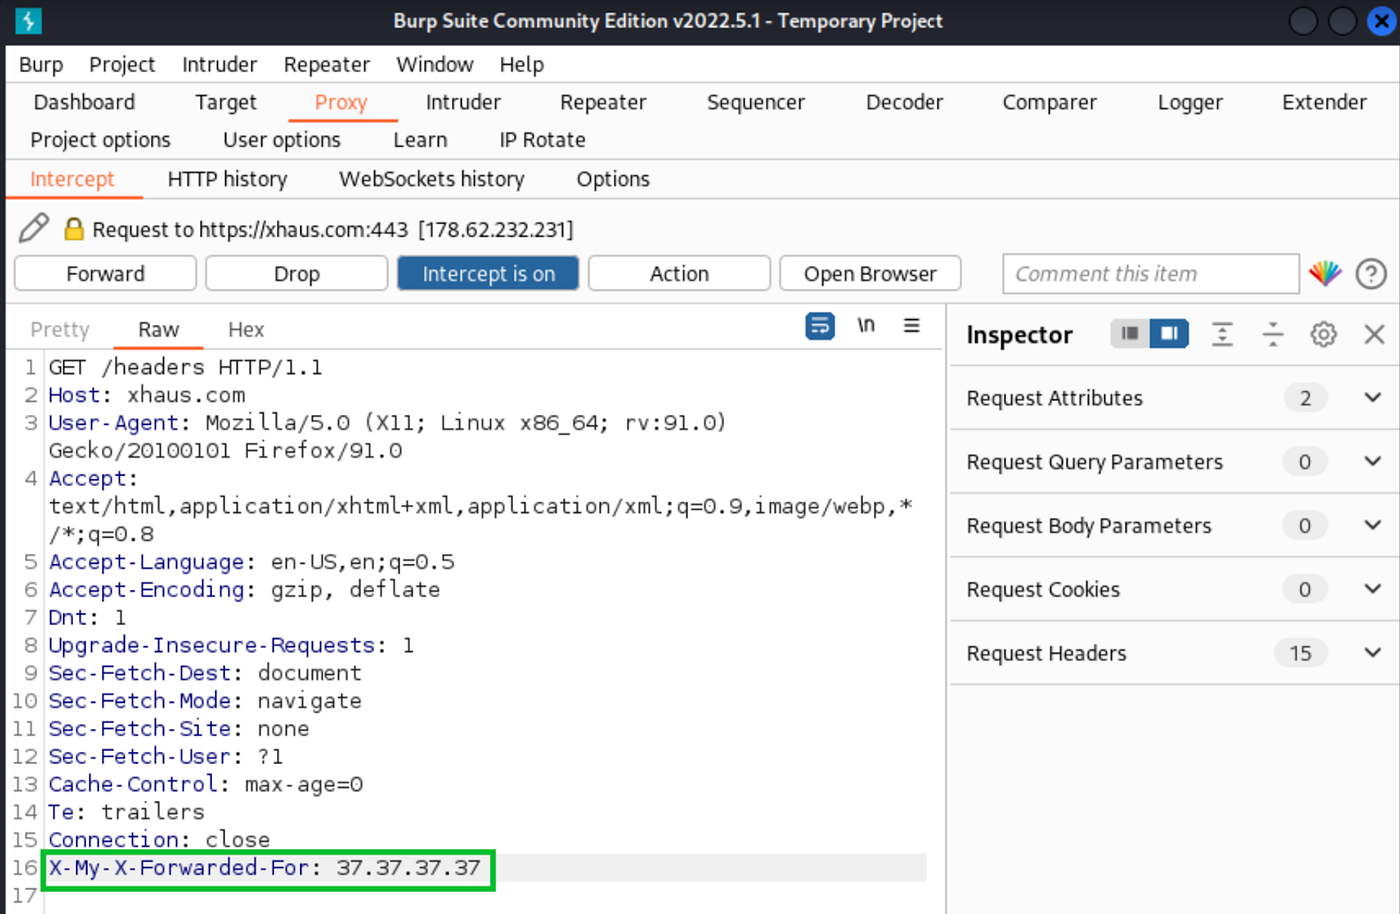Click the GET /headers HTTP/1.1 request line
1400x914 pixels.
pyautogui.click(x=186, y=367)
